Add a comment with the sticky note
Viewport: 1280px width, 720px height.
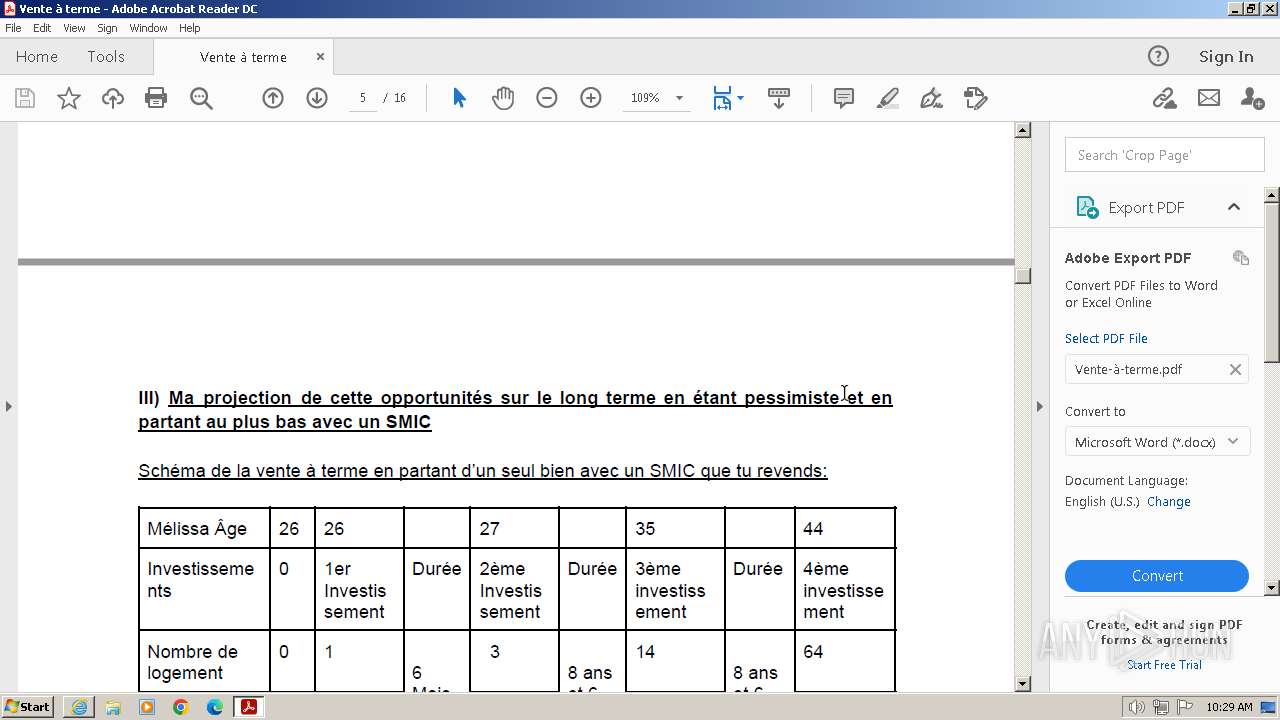844,98
